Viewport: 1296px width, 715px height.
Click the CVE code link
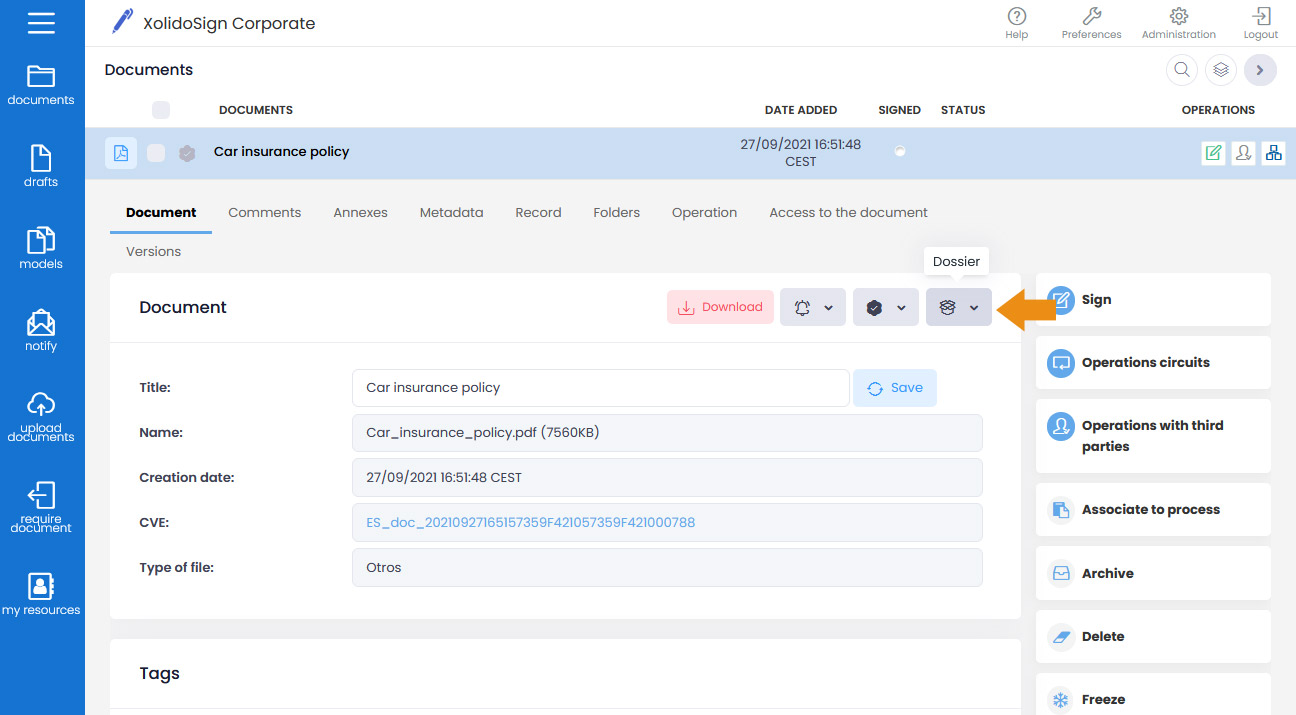click(x=530, y=522)
